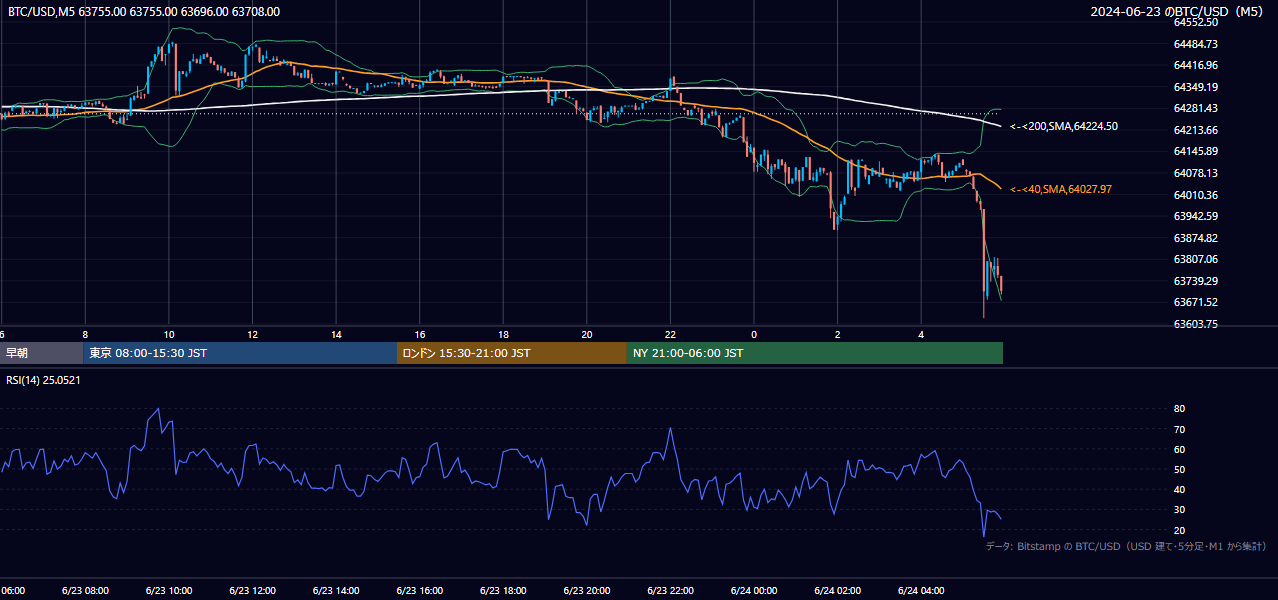This screenshot has width=1278, height=600.
Task: Select the 63671.52 price axis label
Action: coord(1195,302)
